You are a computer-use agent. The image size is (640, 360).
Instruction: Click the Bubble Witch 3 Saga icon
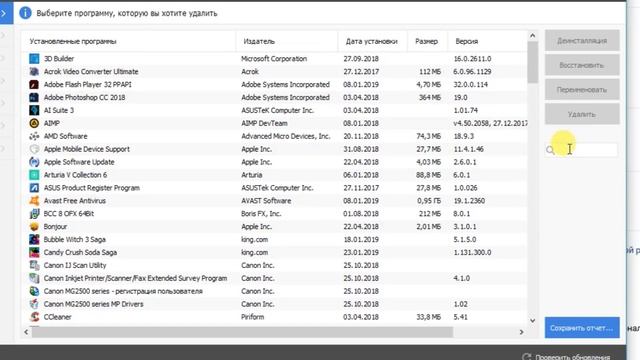pos(34,240)
